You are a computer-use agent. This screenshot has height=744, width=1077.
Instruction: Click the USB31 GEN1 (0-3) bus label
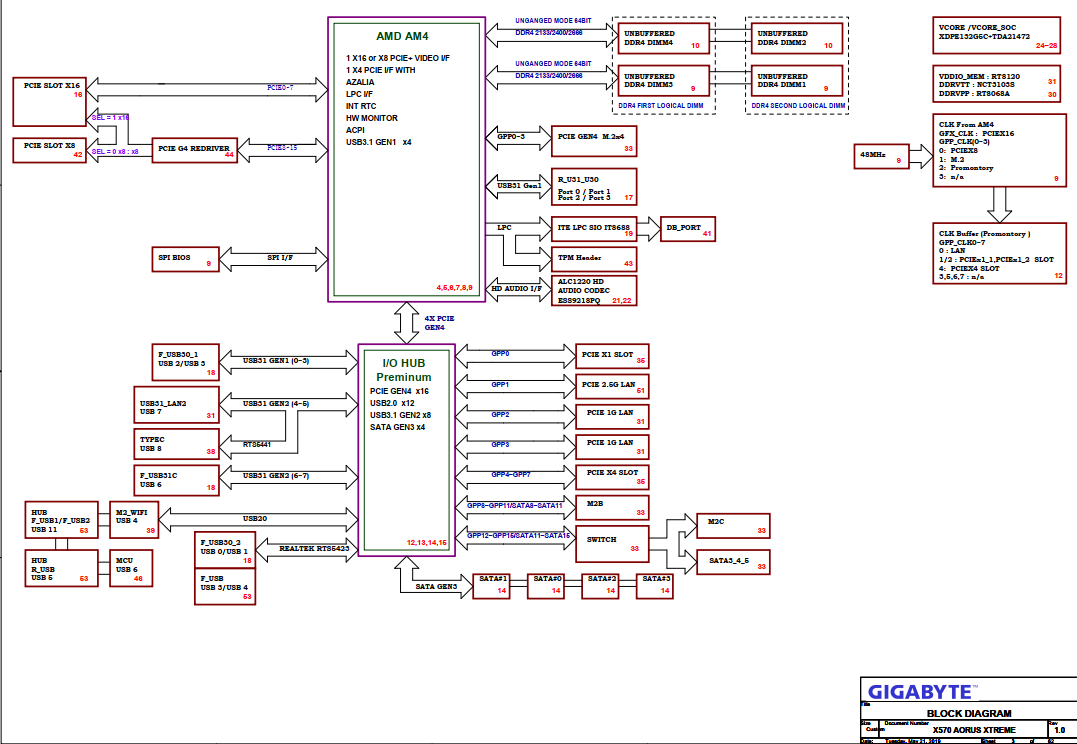pyautogui.click(x=276, y=361)
